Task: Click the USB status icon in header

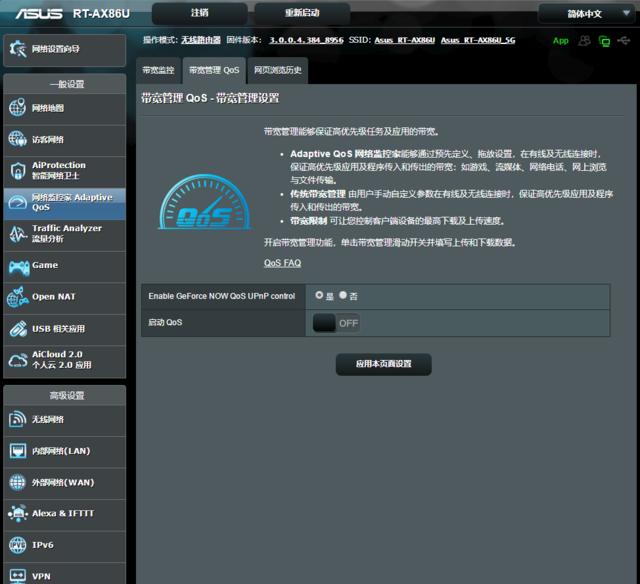Action: tap(624, 40)
